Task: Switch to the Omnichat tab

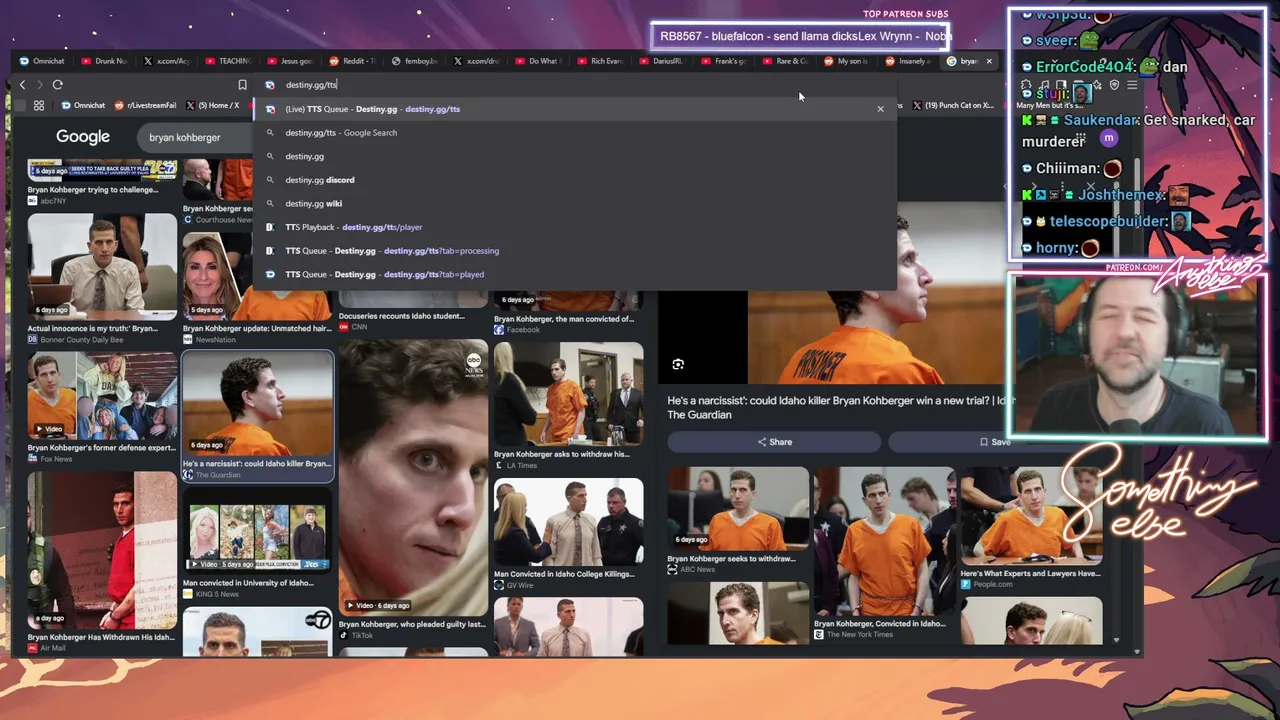Action: click(x=43, y=61)
